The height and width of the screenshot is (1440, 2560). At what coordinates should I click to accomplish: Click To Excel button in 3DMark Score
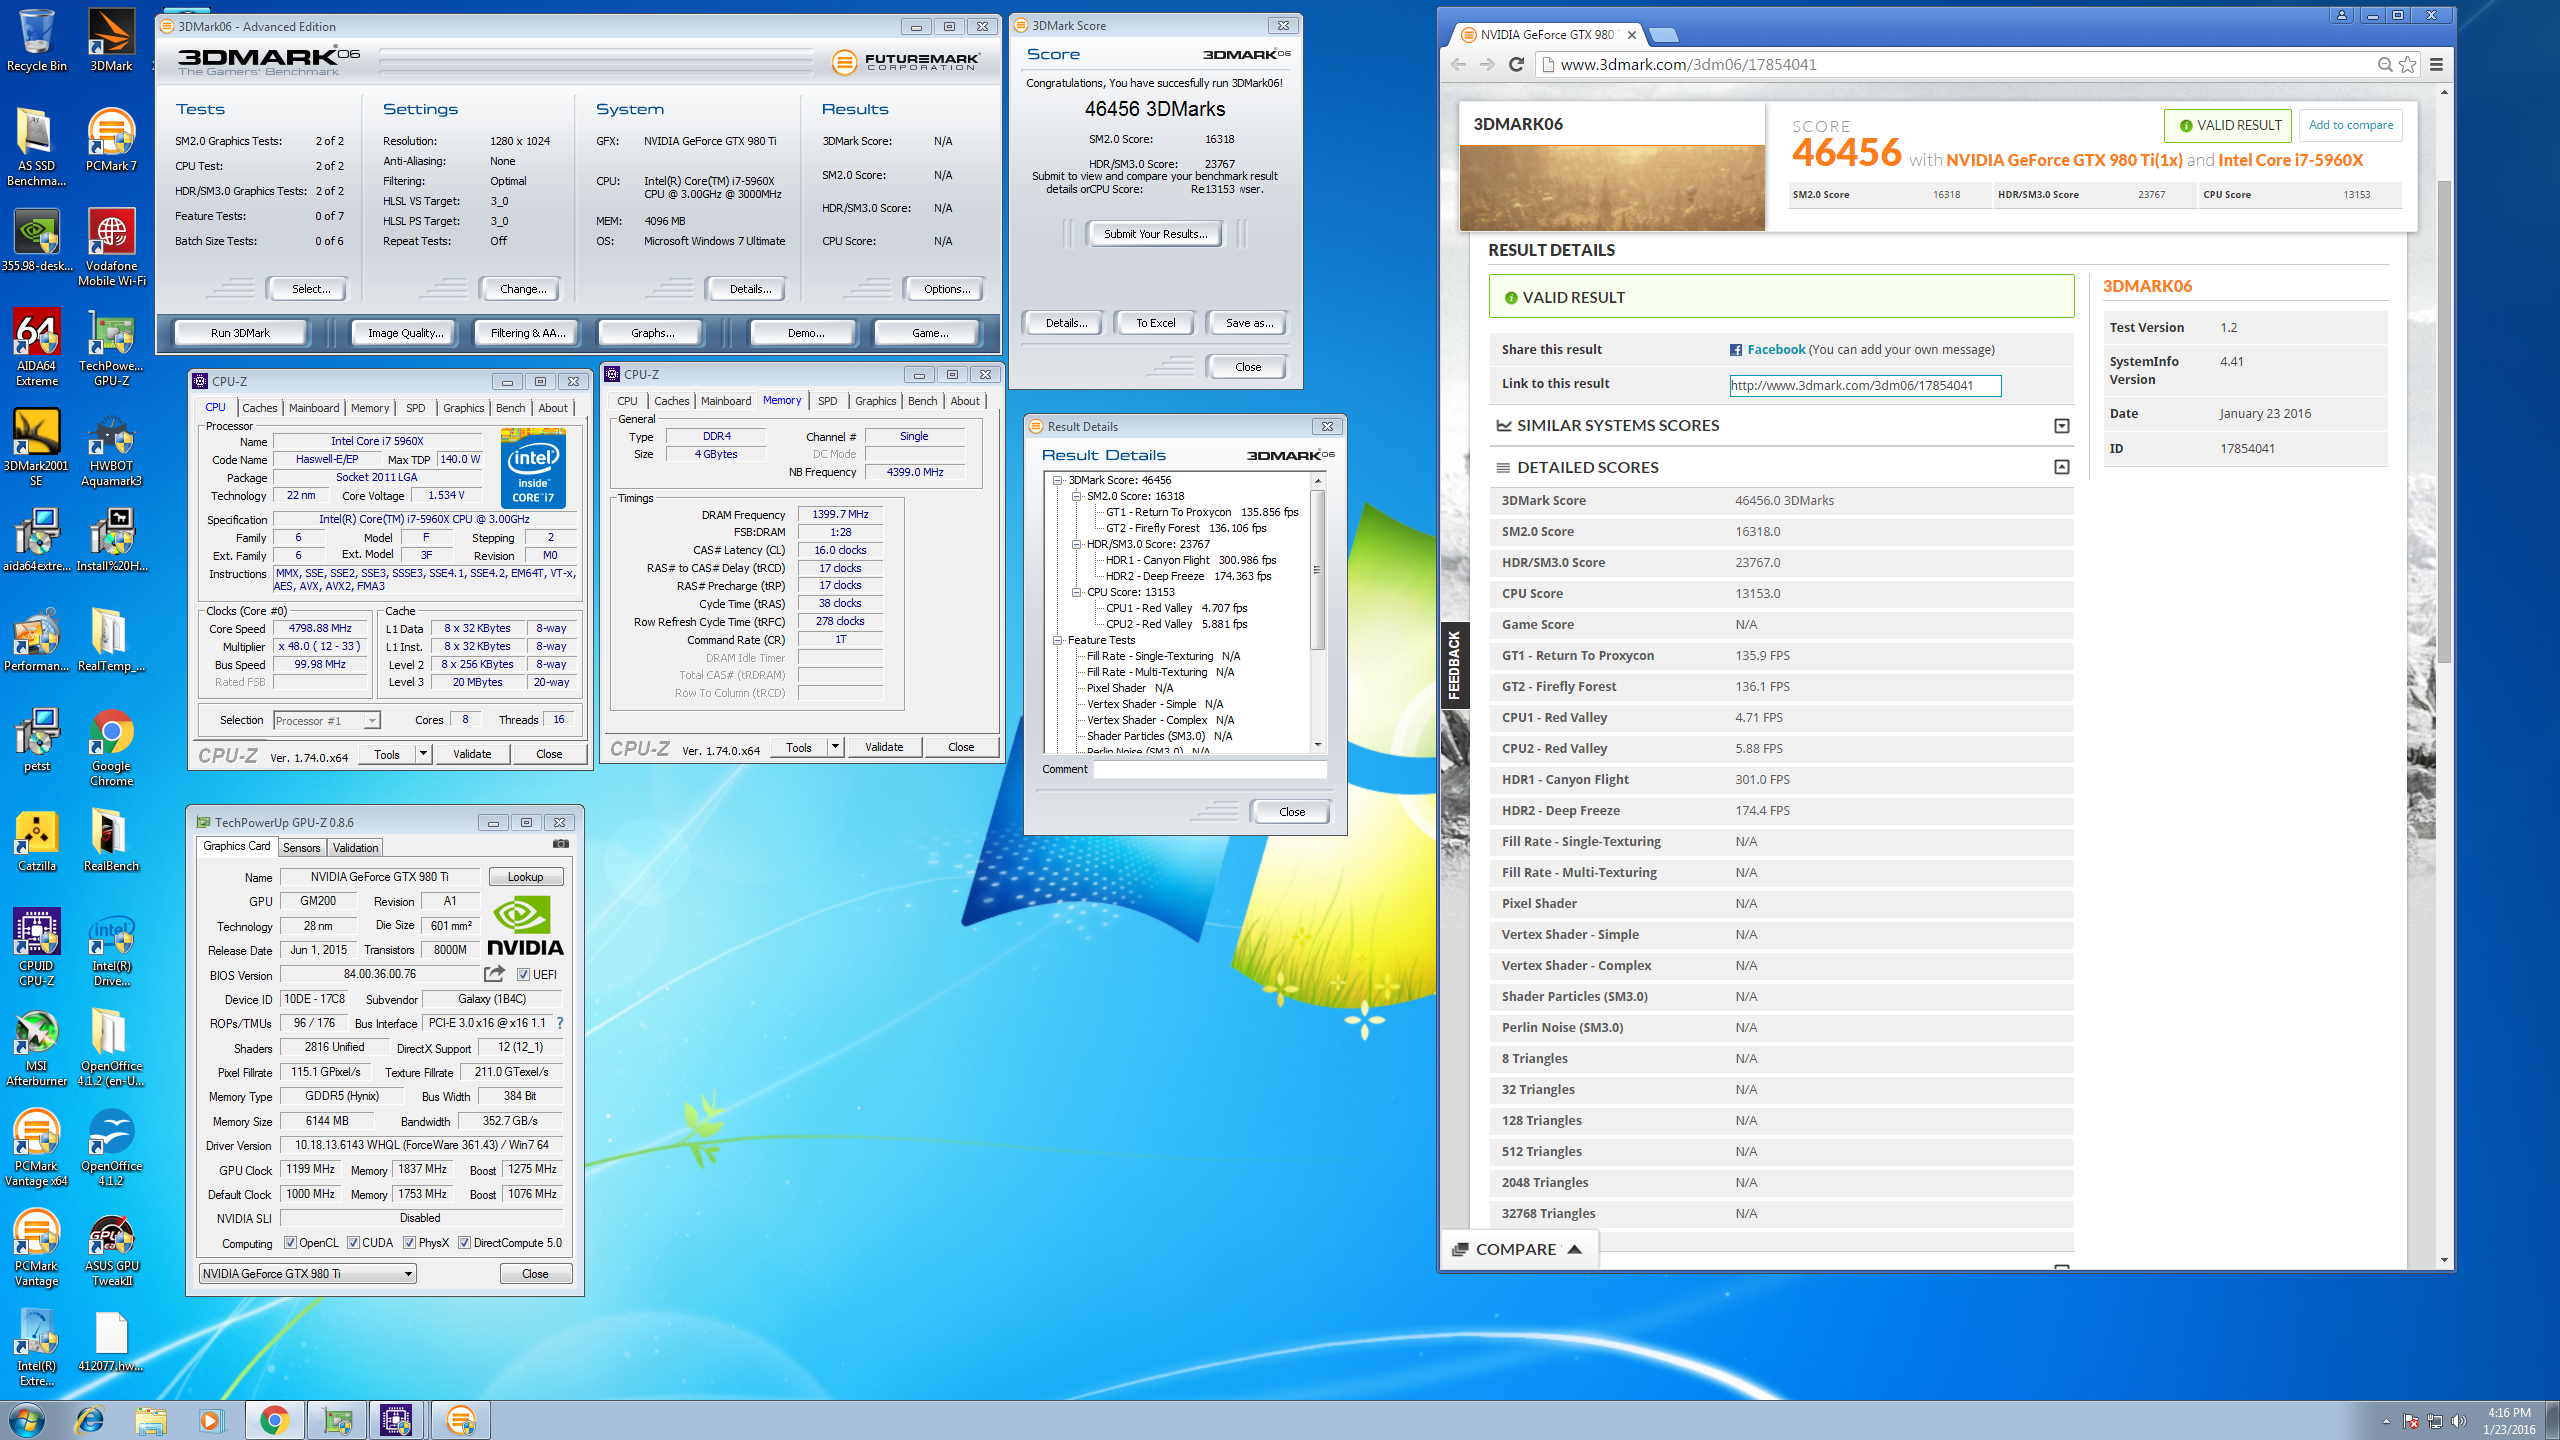(x=1156, y=323)
